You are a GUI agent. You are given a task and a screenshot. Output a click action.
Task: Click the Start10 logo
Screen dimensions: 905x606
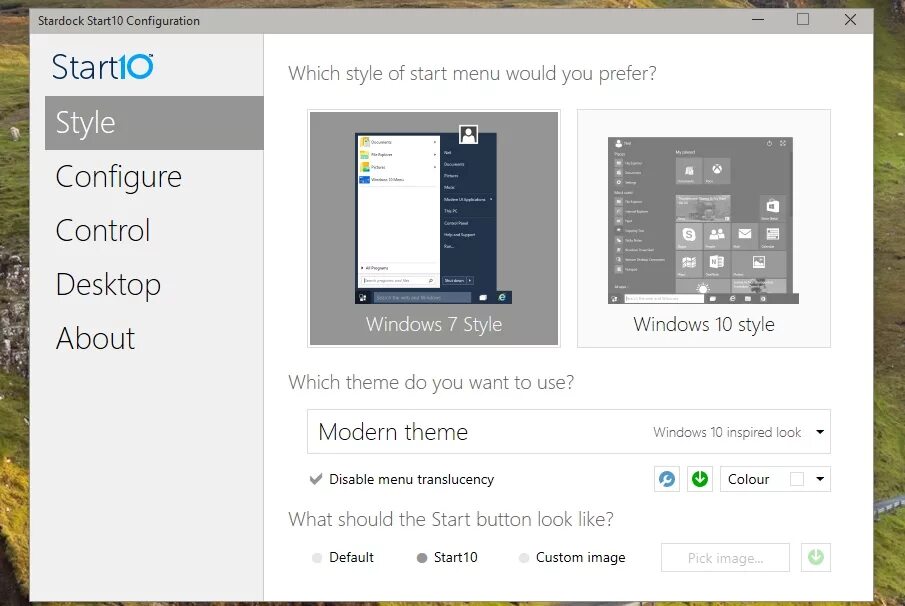coord(103,67)
